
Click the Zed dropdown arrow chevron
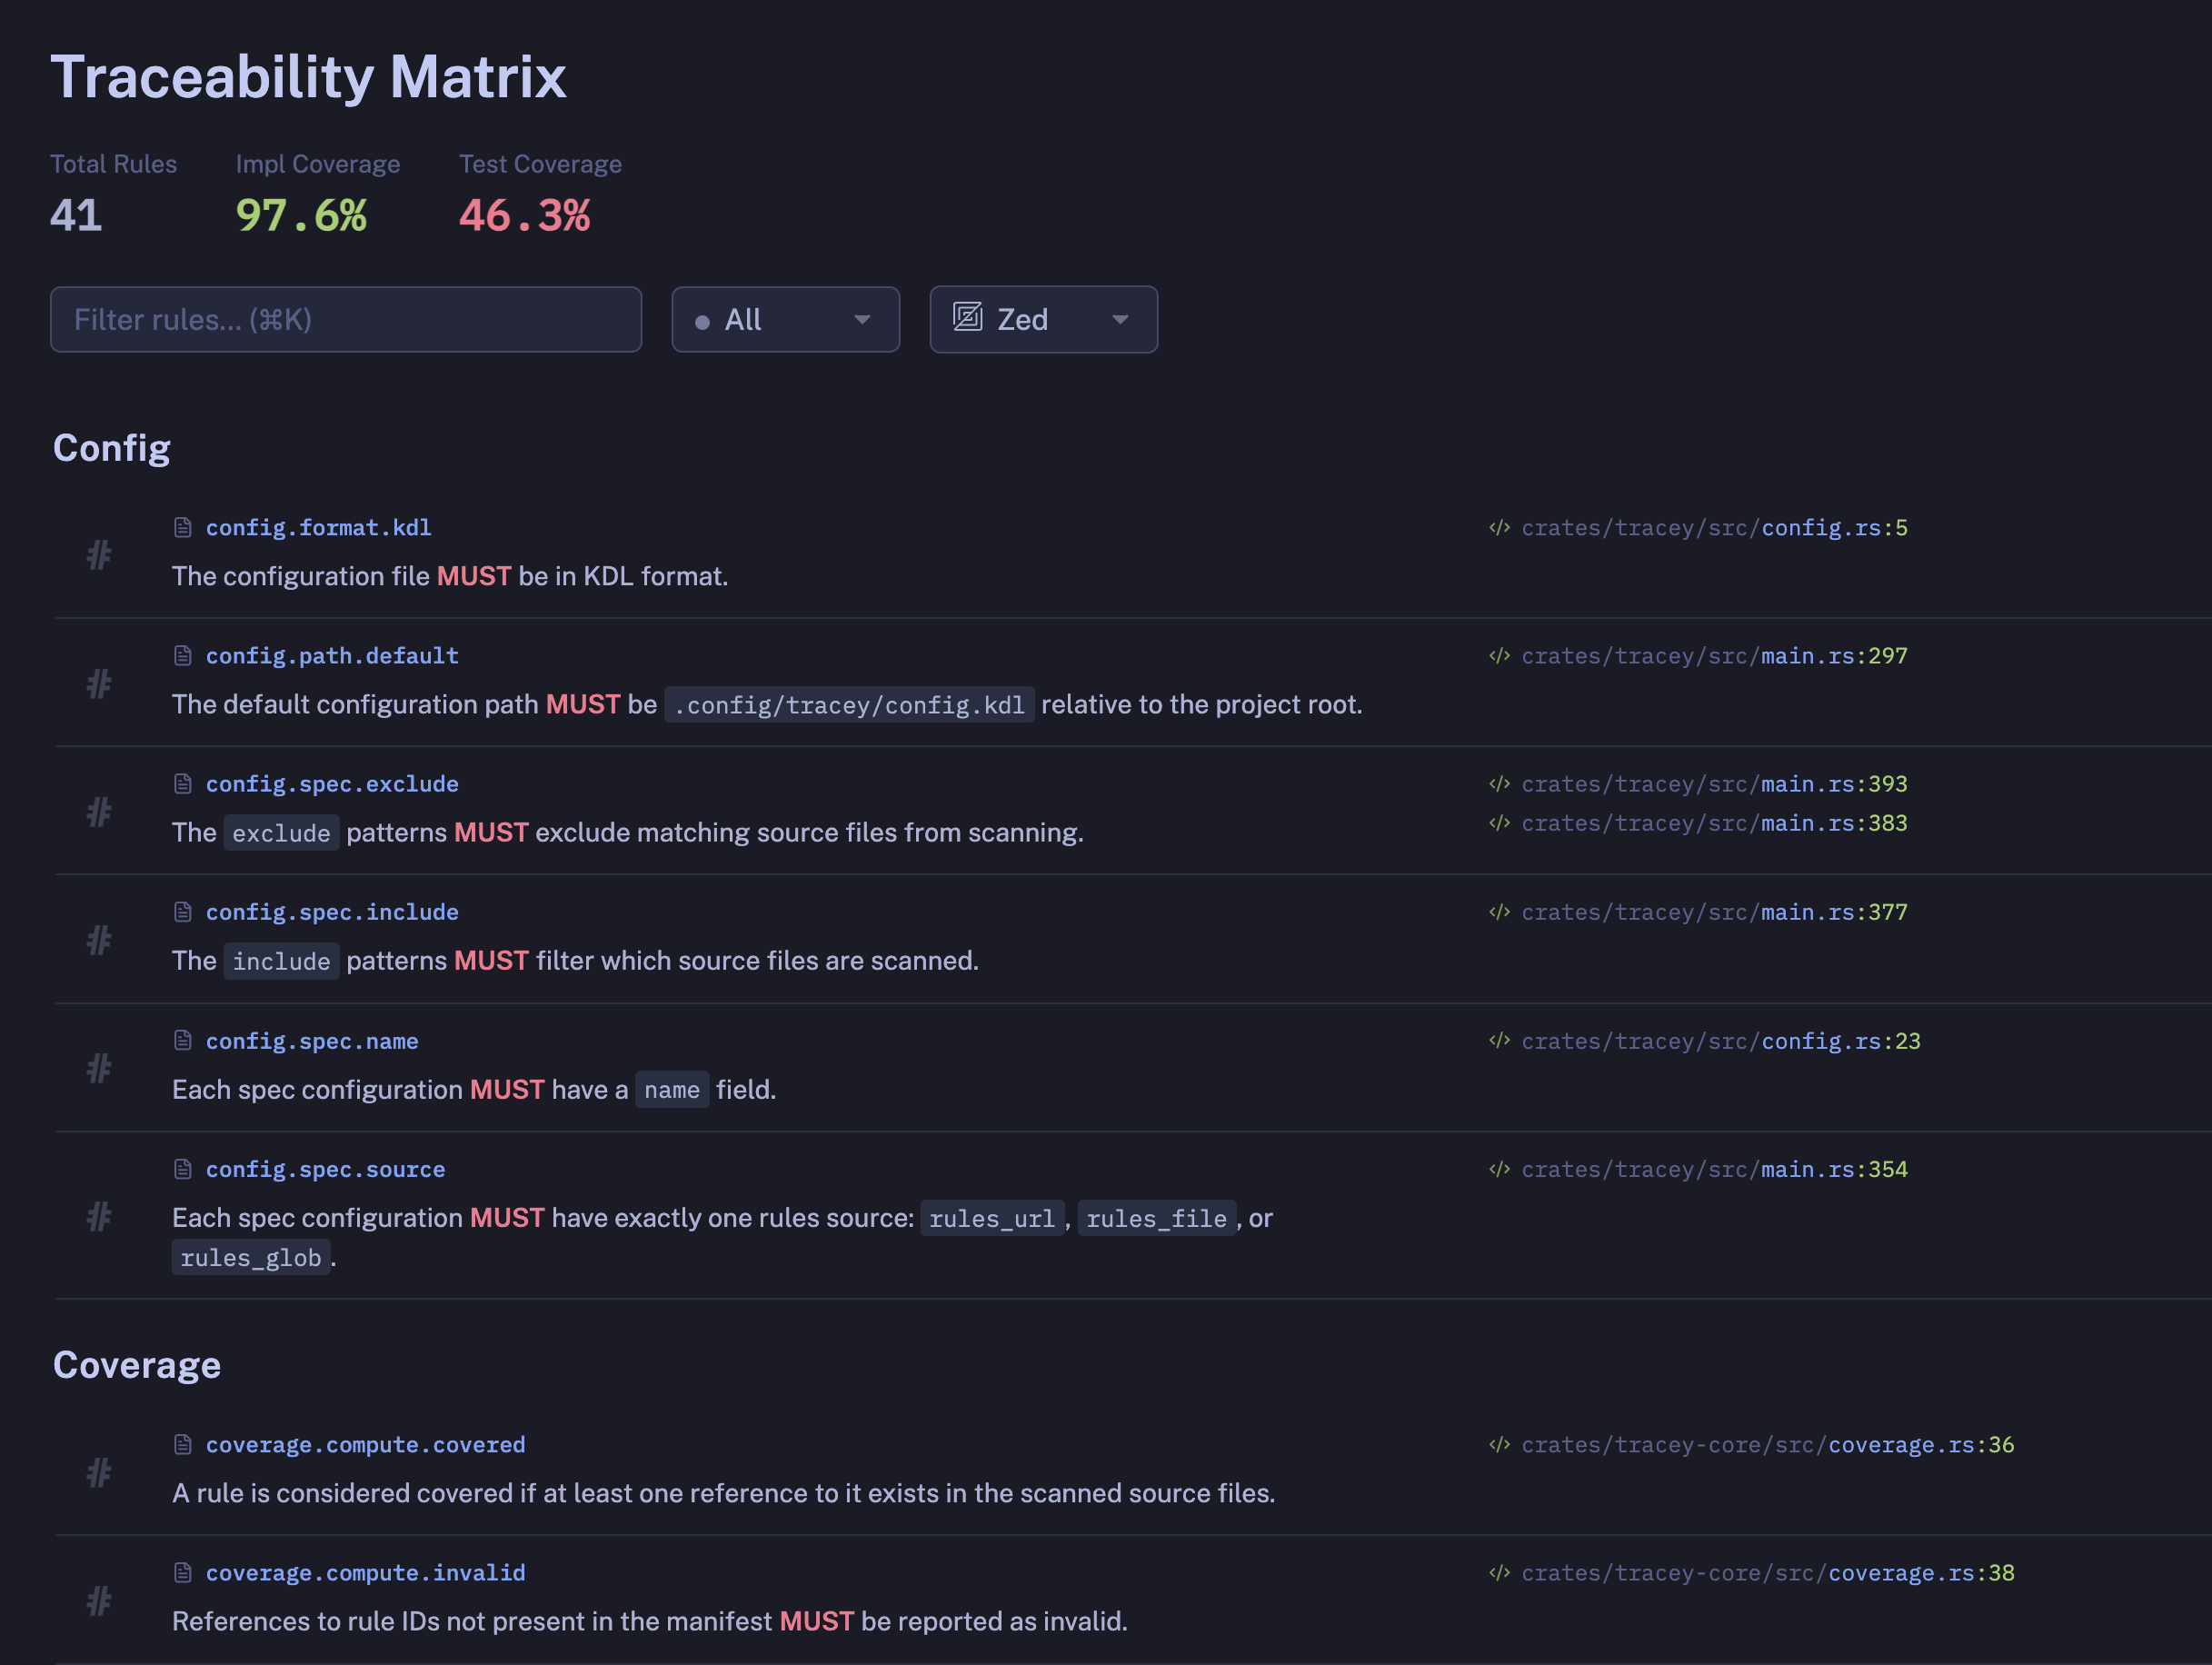[x=1120, y=320]
